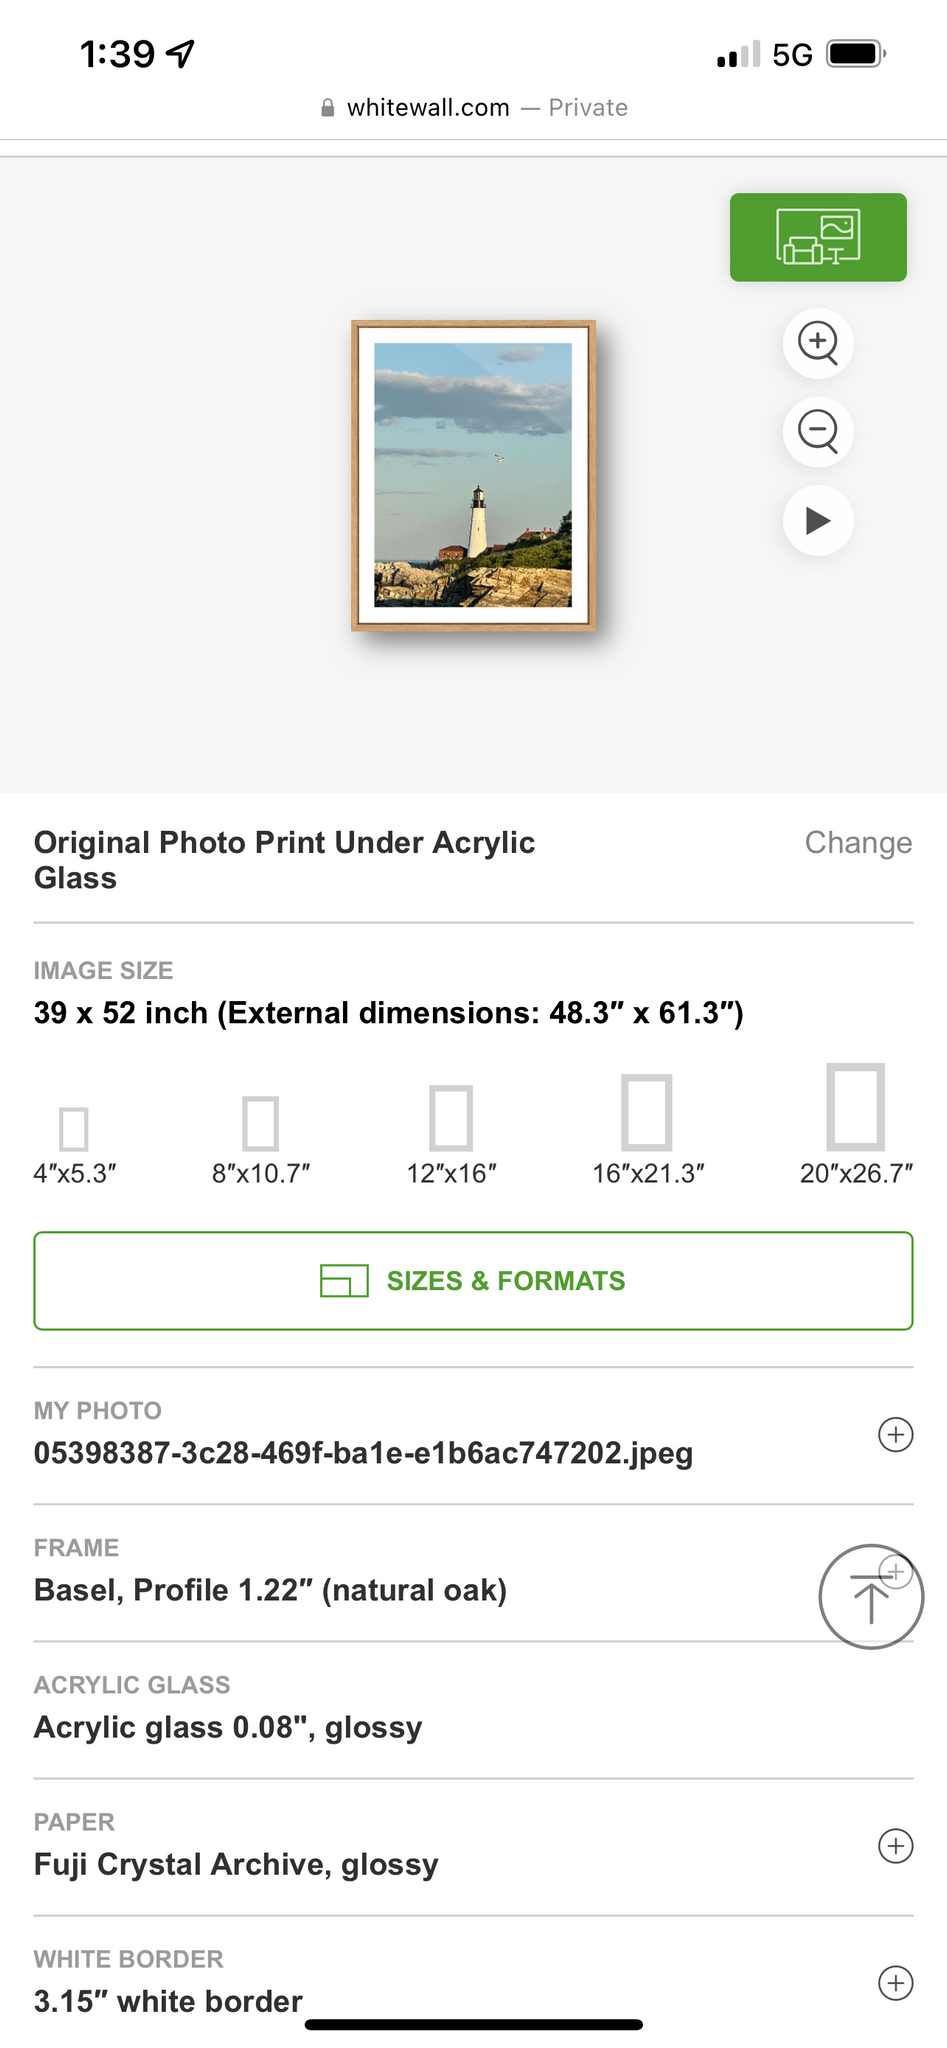Open the room view preview icon

click(818, 237)
